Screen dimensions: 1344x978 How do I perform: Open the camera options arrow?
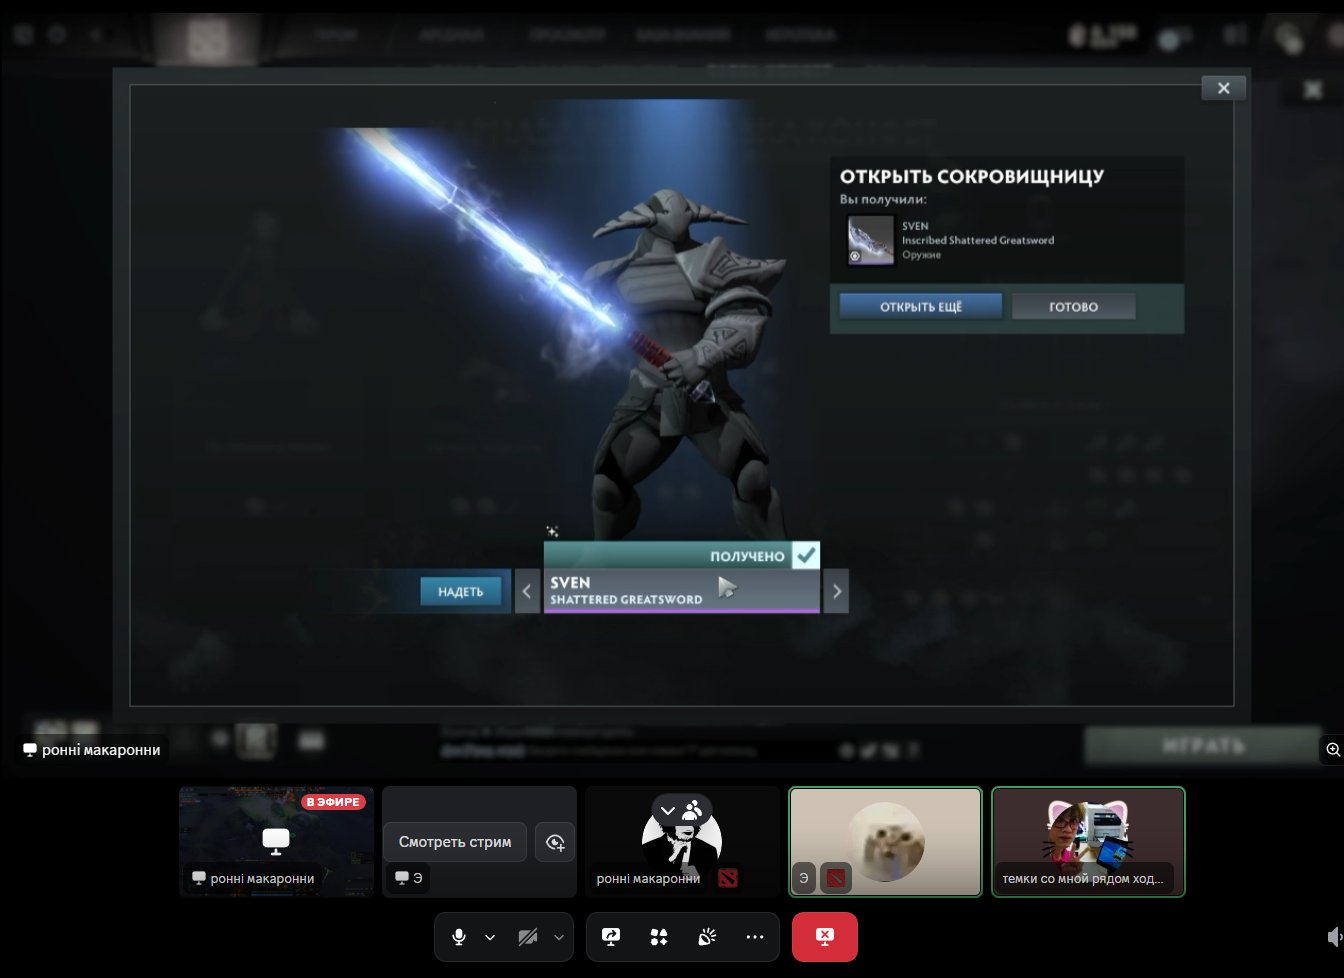559,937
